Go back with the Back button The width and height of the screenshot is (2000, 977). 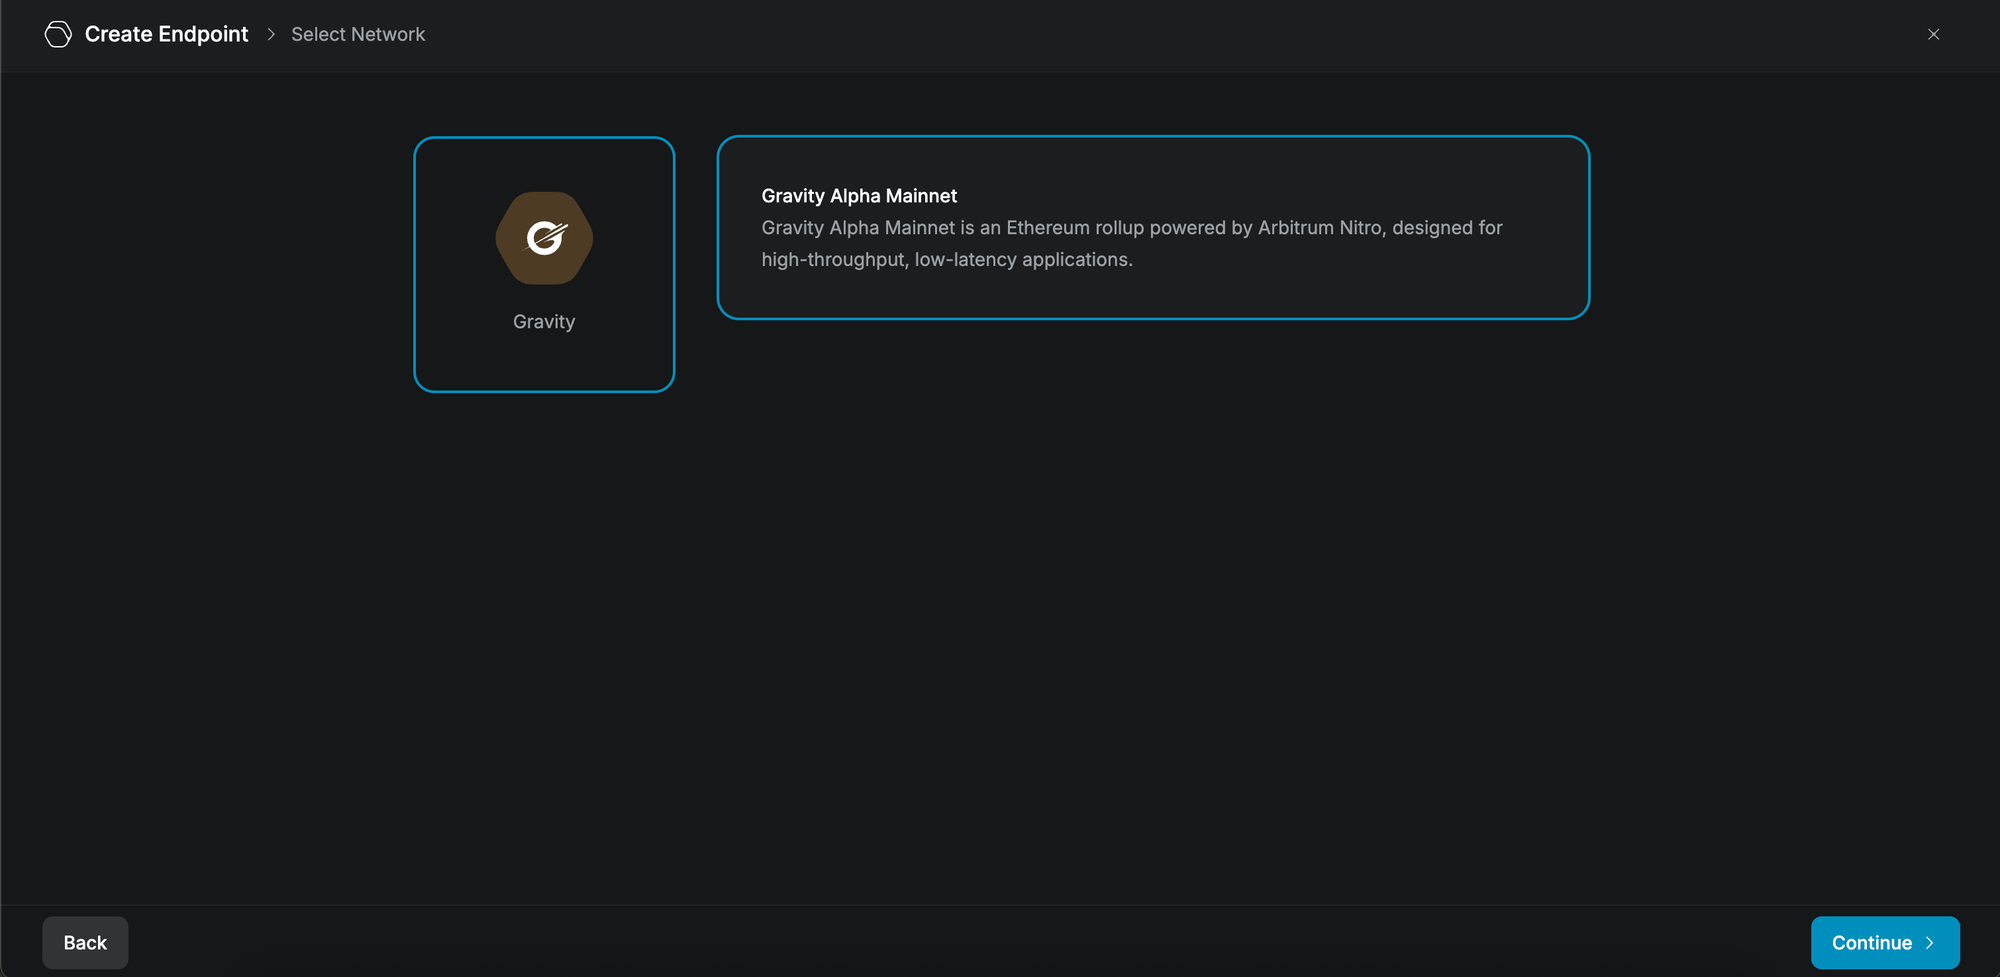click(85, 943)
